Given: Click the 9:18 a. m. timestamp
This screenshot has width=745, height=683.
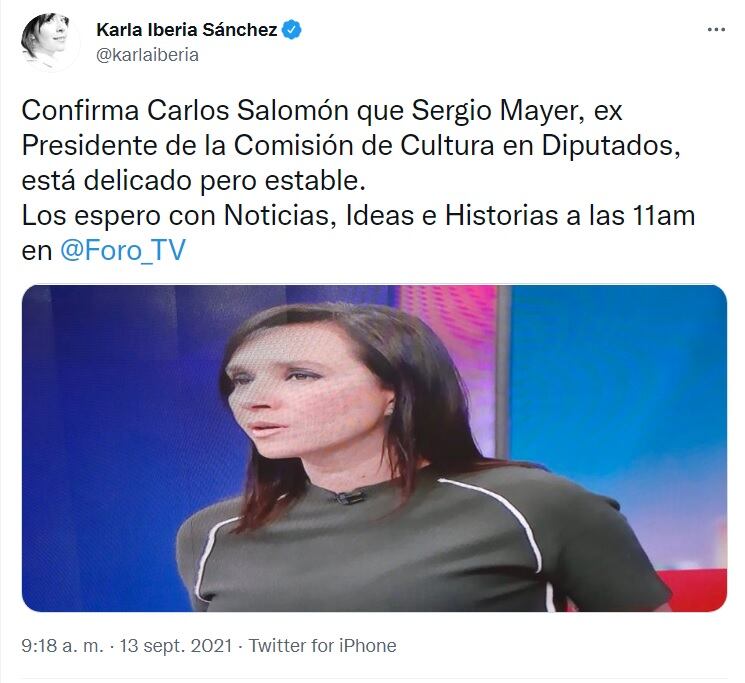Looking at the screenshot, I should click(62, 645).
